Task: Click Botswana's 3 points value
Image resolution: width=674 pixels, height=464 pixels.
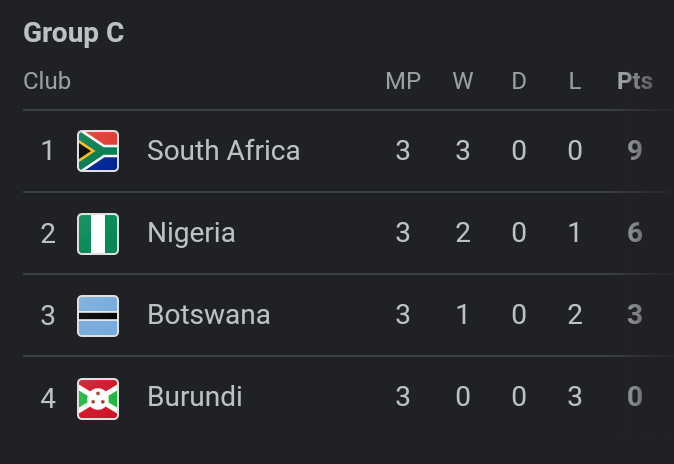Action: (634, 315)
